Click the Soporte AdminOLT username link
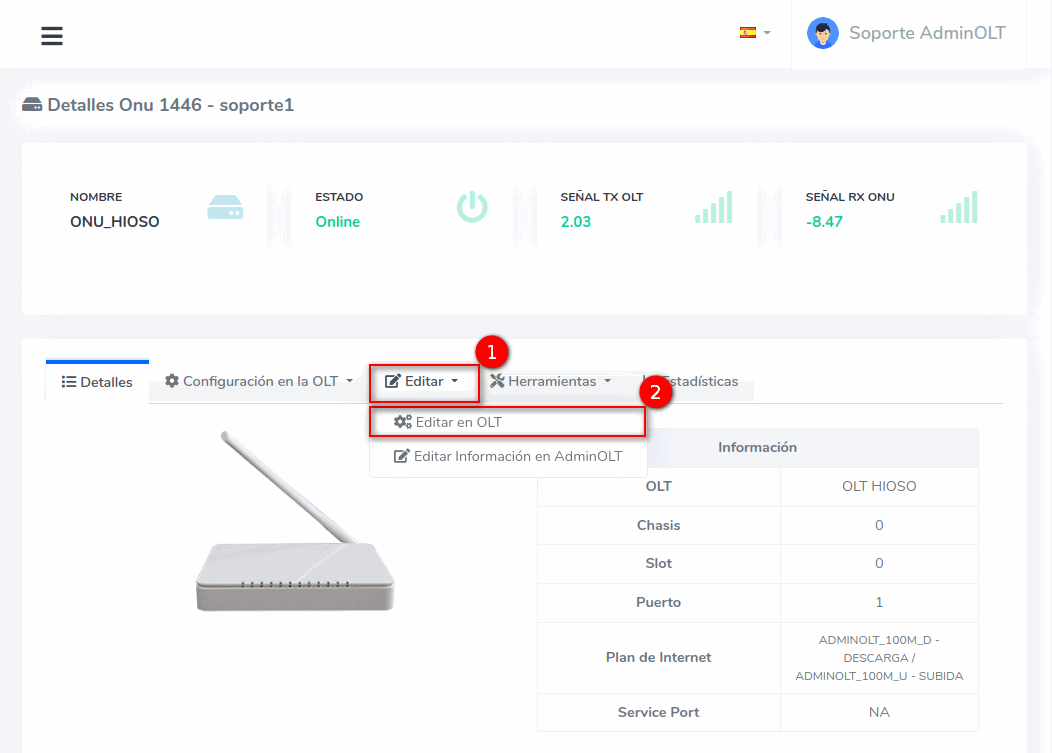This screenshot has width=1052, height=753. (926, 33)
